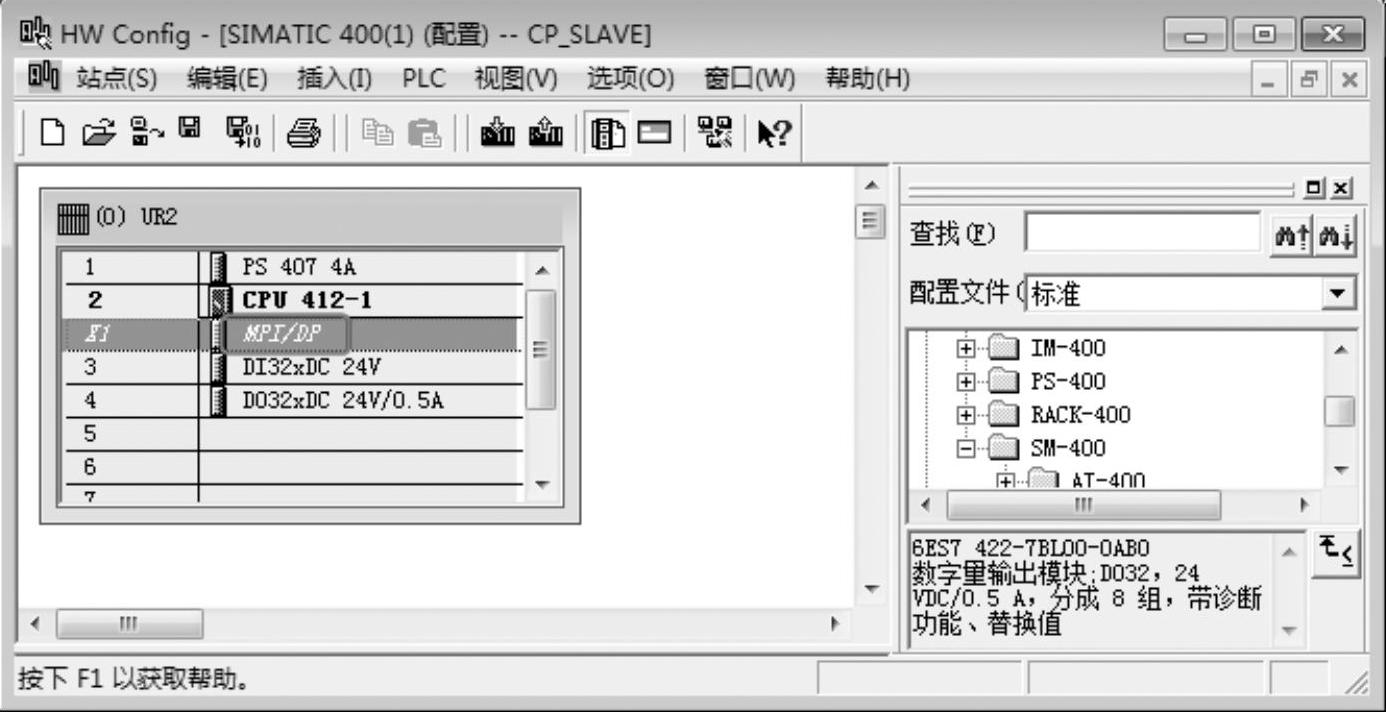Restore the inner document window
Screen dimensions: 1386x712
click(x=1310, y=78)
